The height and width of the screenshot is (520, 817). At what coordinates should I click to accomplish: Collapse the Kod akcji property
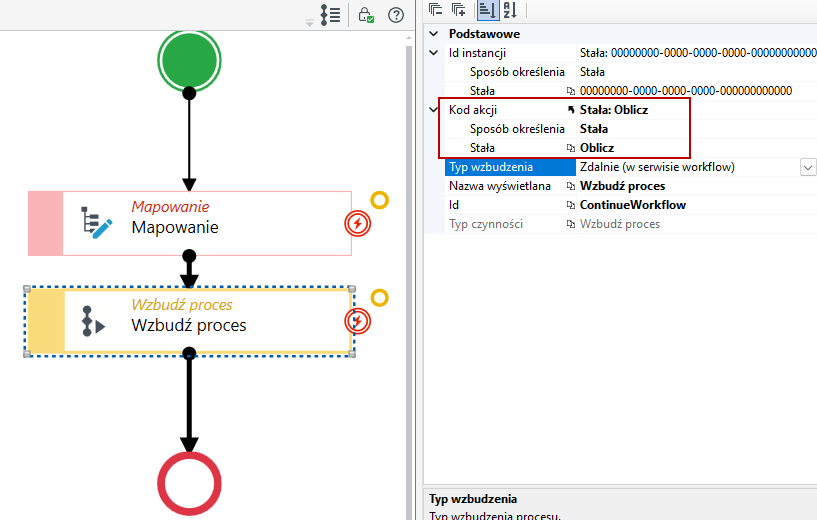(x=434, y=109)
